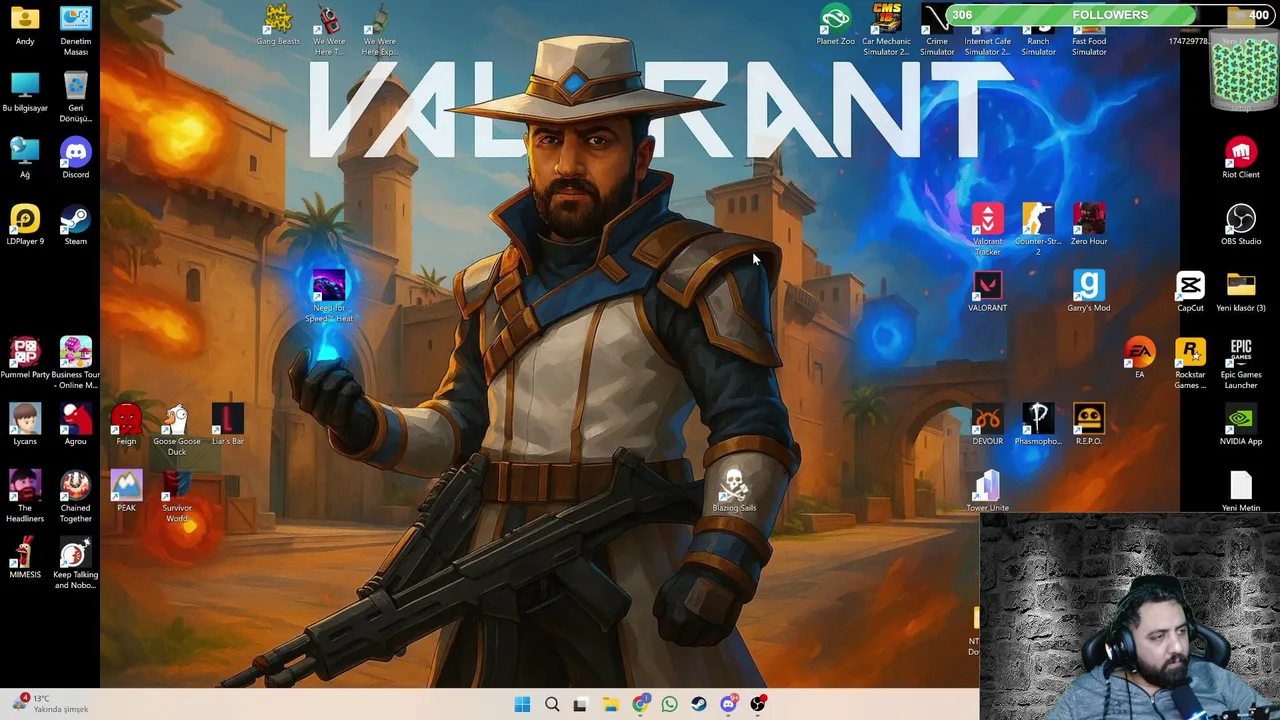The width and height of the screenshot is (1280, 720).
Task: Open Denetim Masası control panel icon
Action: coord(76,31)
